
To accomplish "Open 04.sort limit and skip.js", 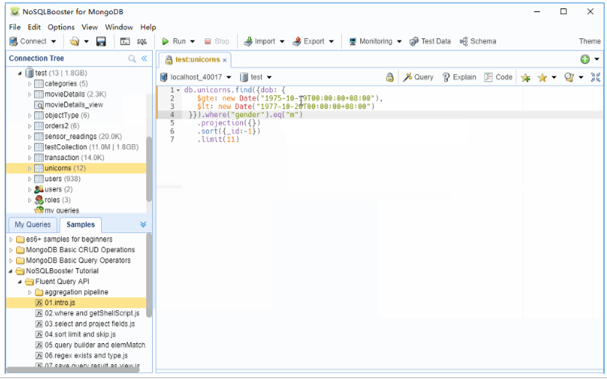I will (x=80, y=334).
